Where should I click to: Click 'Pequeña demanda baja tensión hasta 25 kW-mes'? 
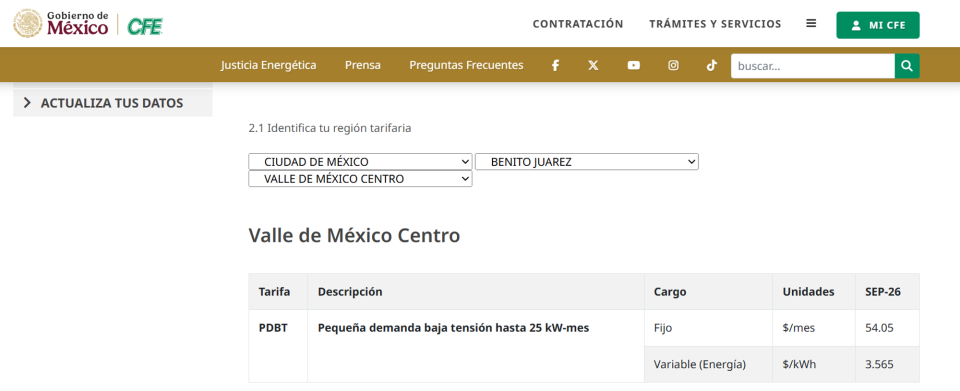(453, 328)
